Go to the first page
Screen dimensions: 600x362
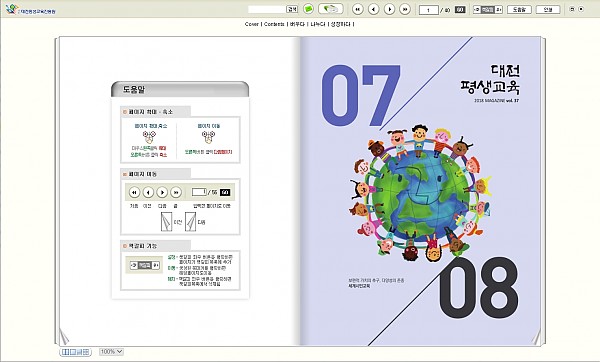click(x=358, y=9)
